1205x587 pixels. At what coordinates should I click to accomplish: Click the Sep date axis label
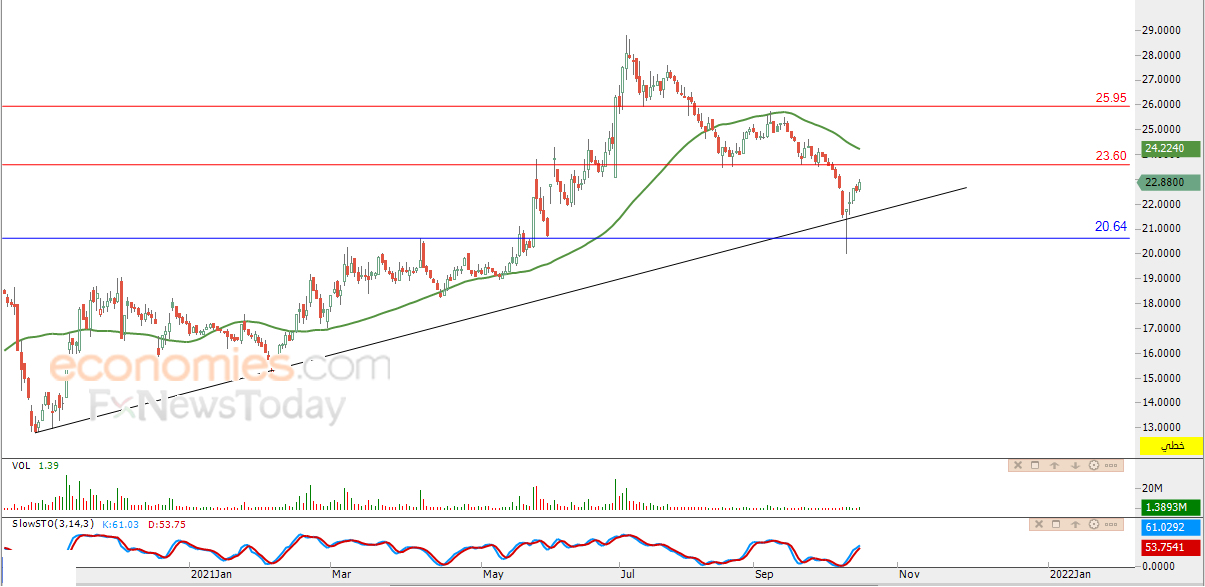tap(765, 574)
